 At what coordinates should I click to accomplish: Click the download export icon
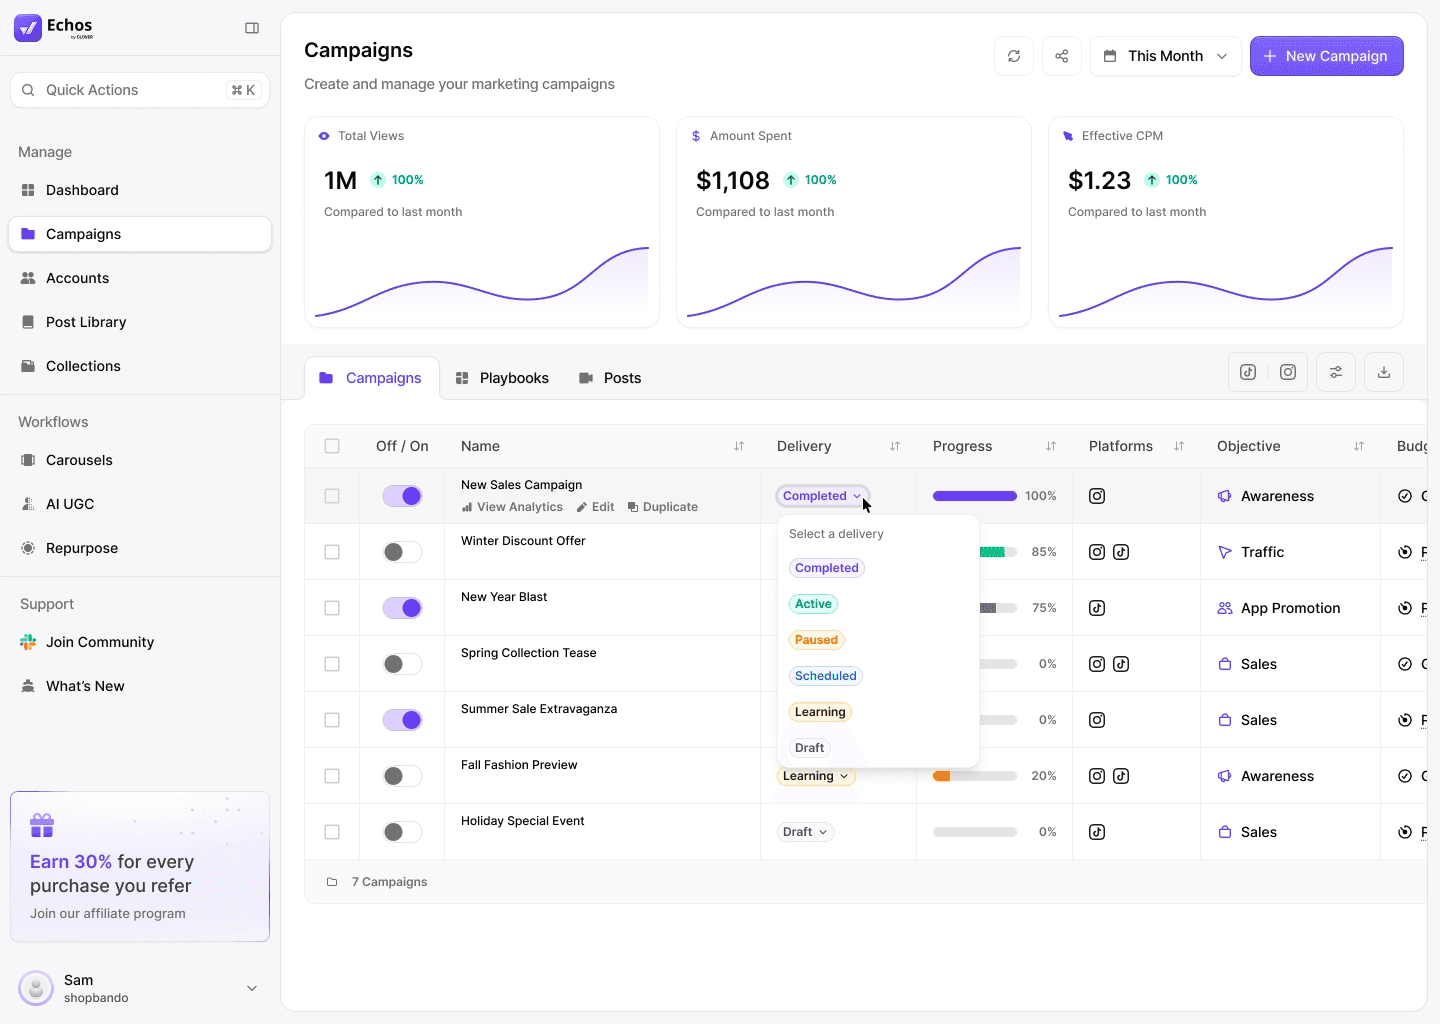tap(1383, 371)
